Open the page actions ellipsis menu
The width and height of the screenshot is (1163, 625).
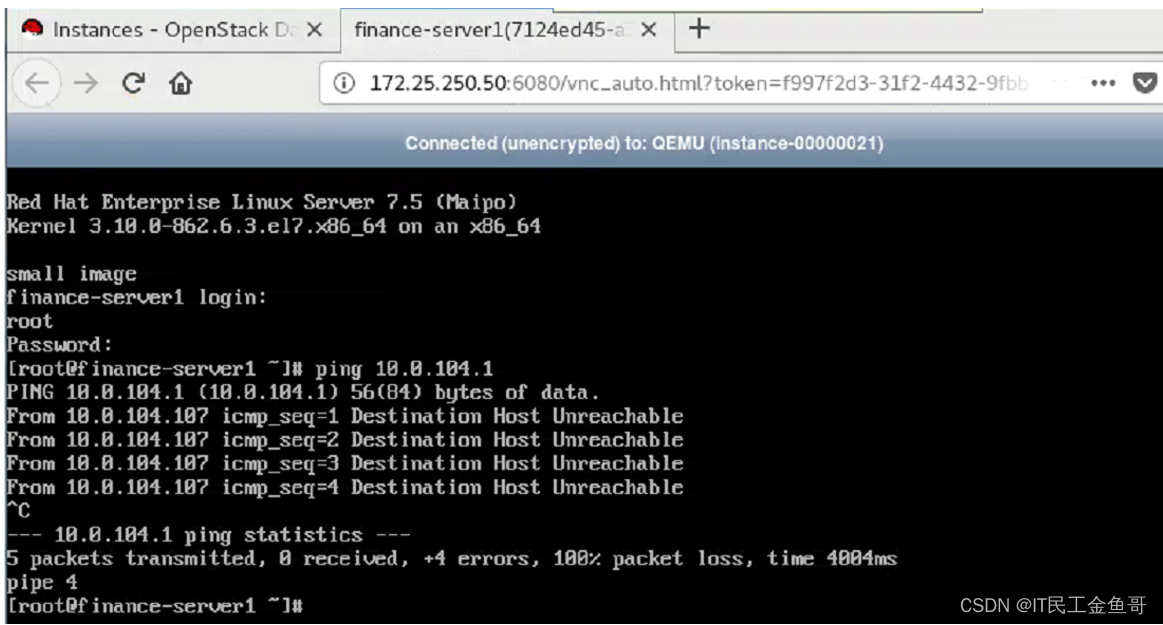coord(1103,83)
